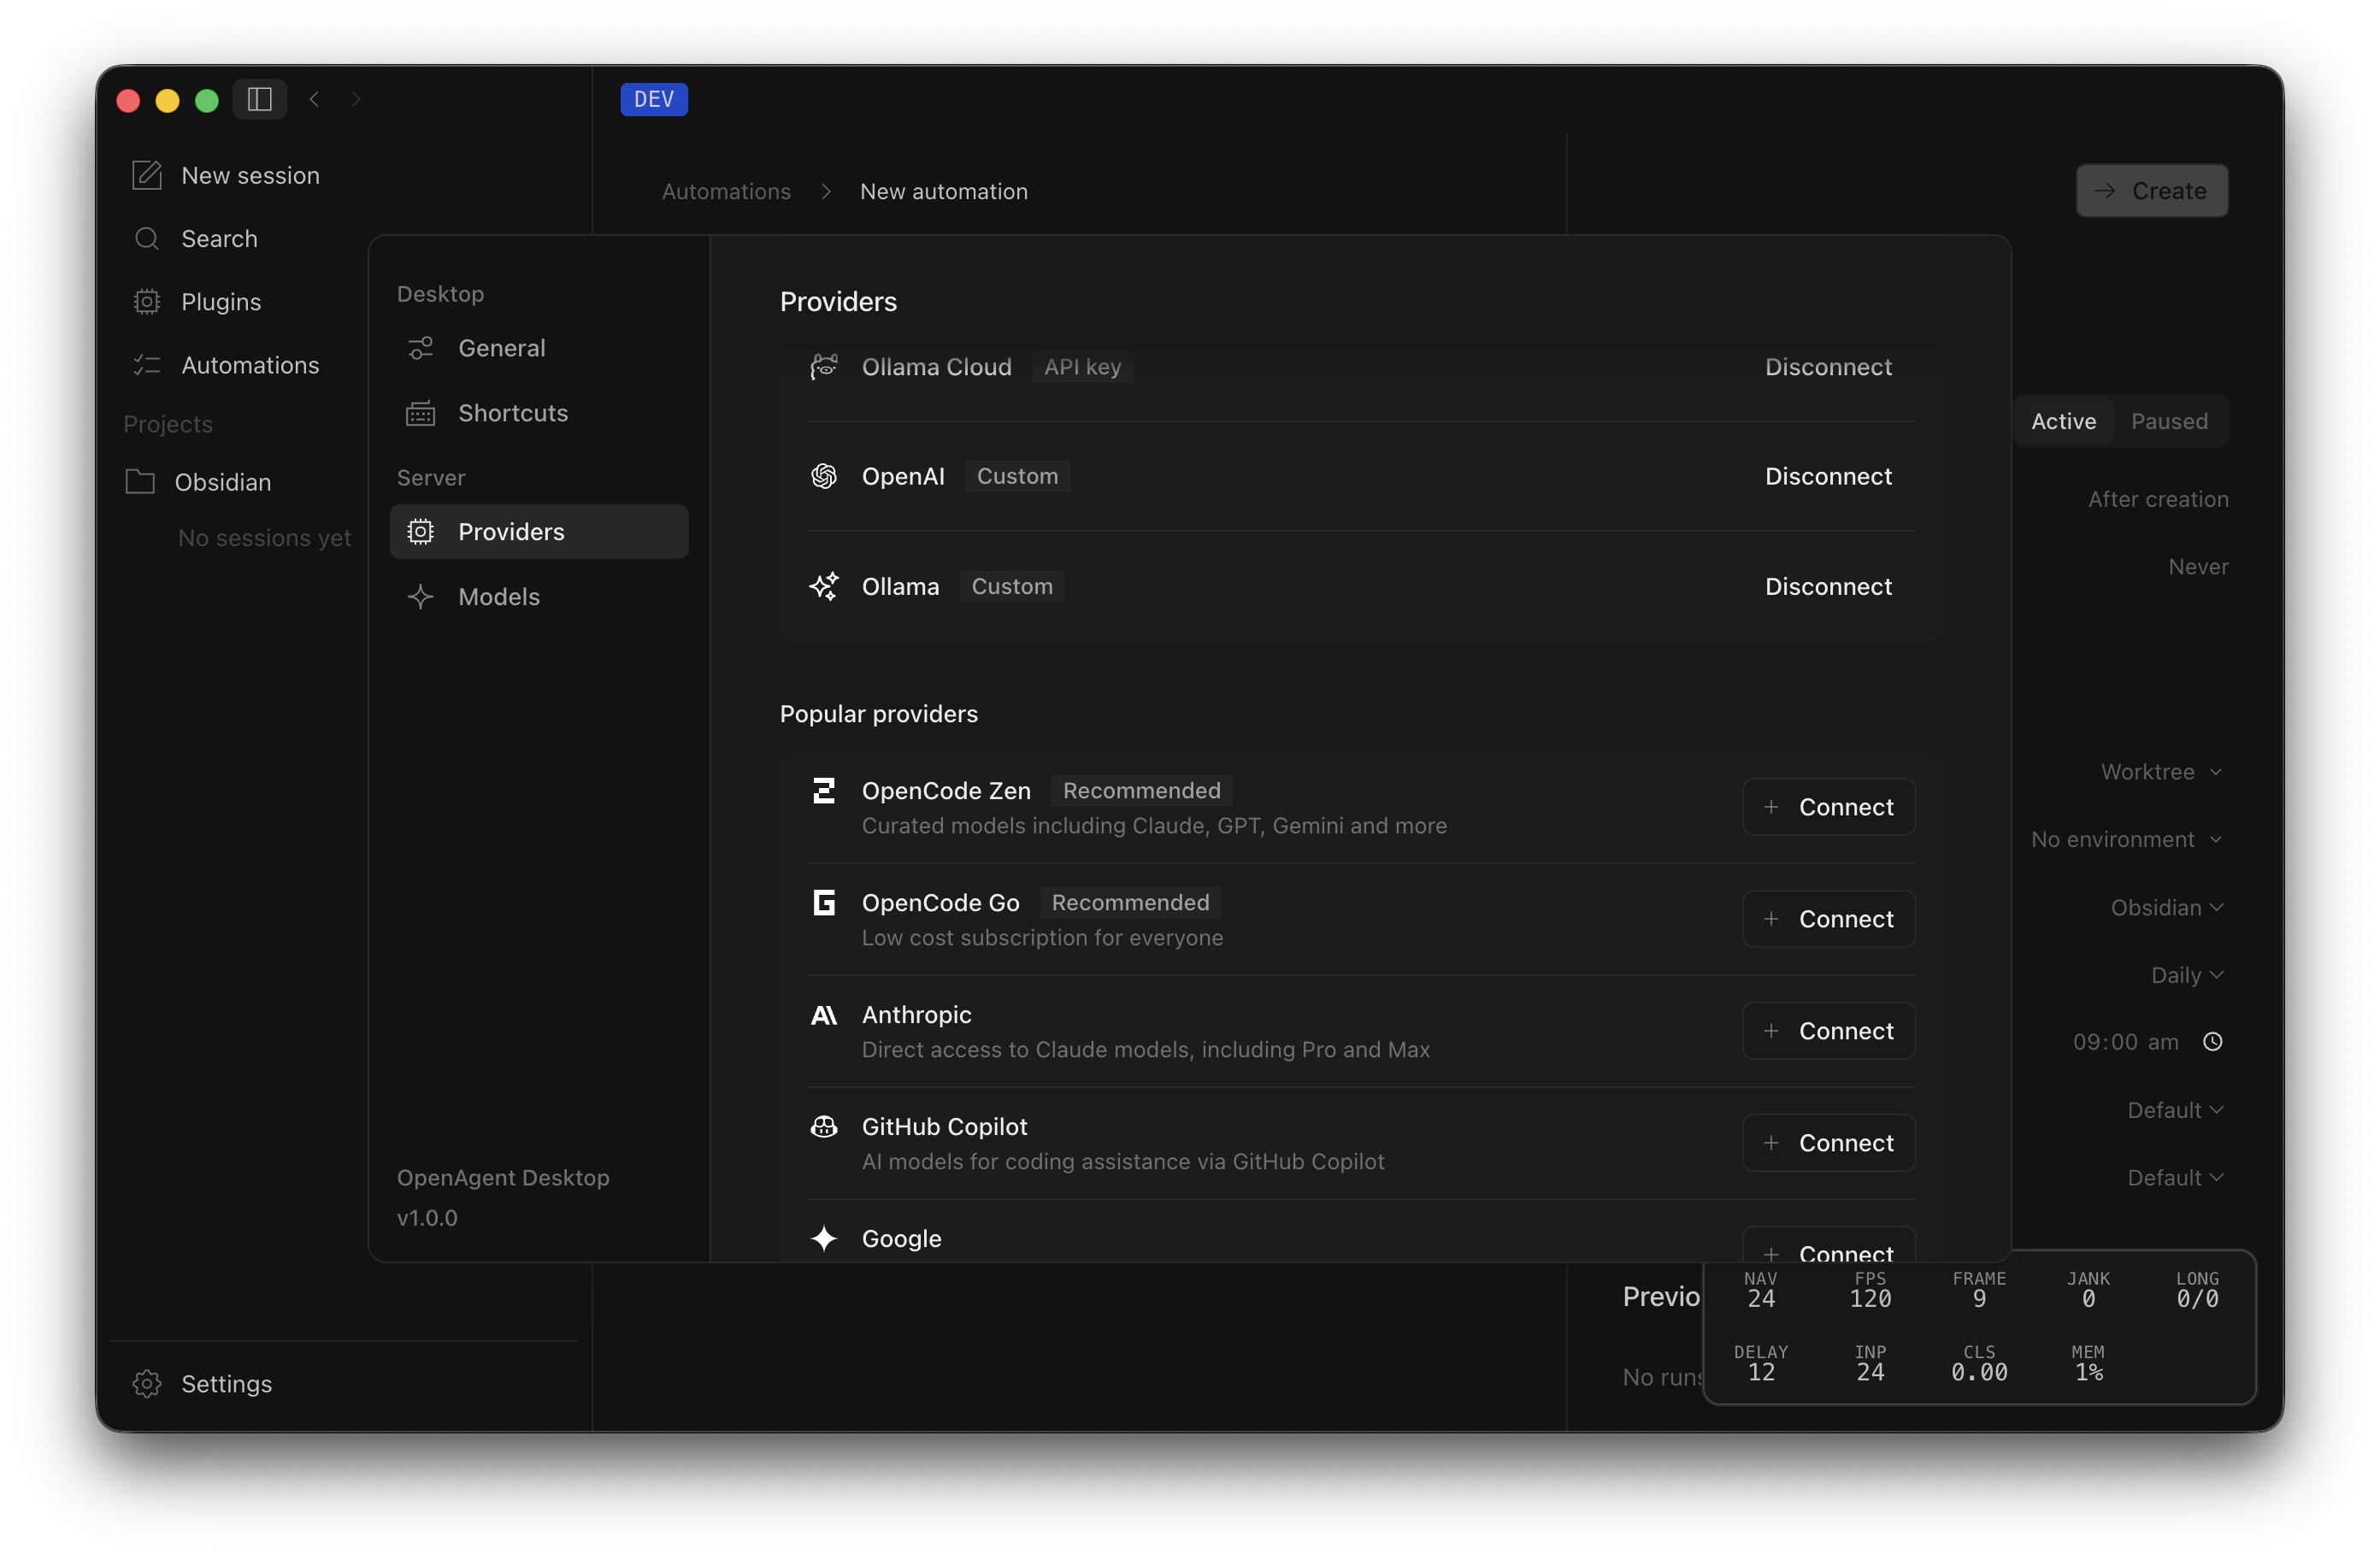
Task: Click the v1.0.0 version label
Action: coord(427,1217)
